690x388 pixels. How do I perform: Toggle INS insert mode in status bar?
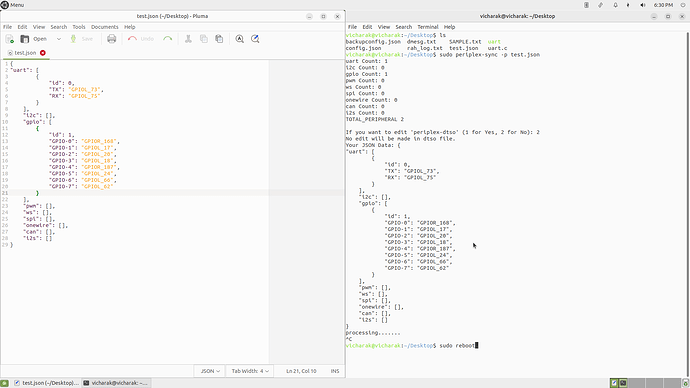pos(335,371)
